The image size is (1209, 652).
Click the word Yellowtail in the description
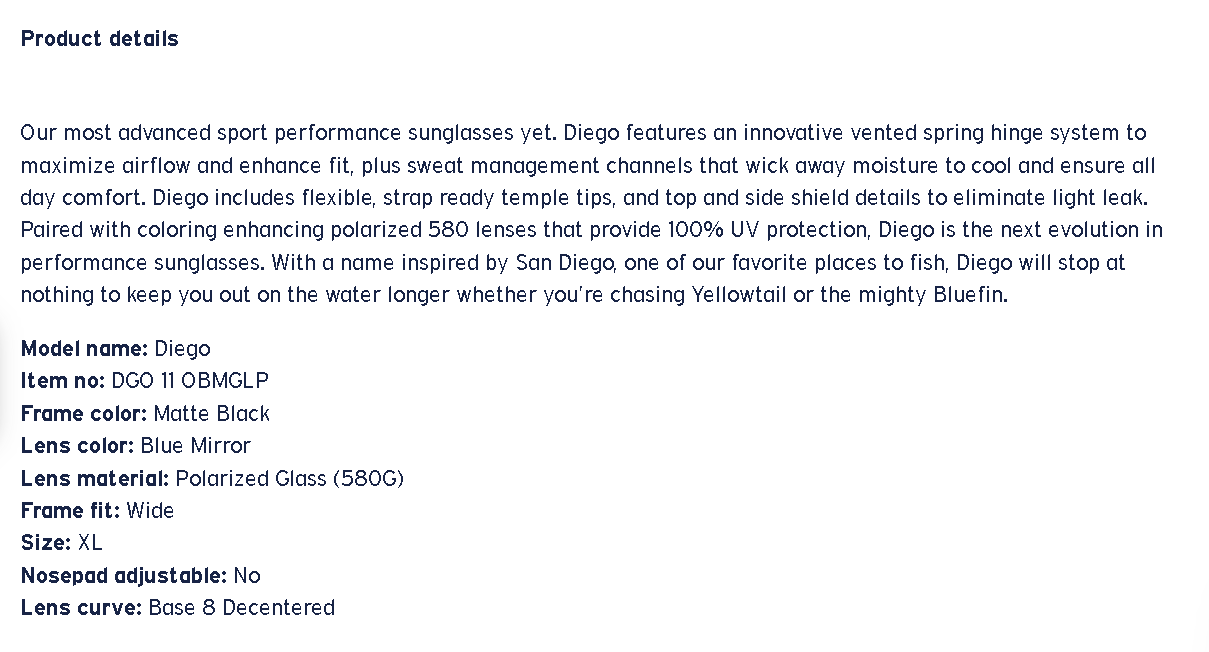coord(739,295)
